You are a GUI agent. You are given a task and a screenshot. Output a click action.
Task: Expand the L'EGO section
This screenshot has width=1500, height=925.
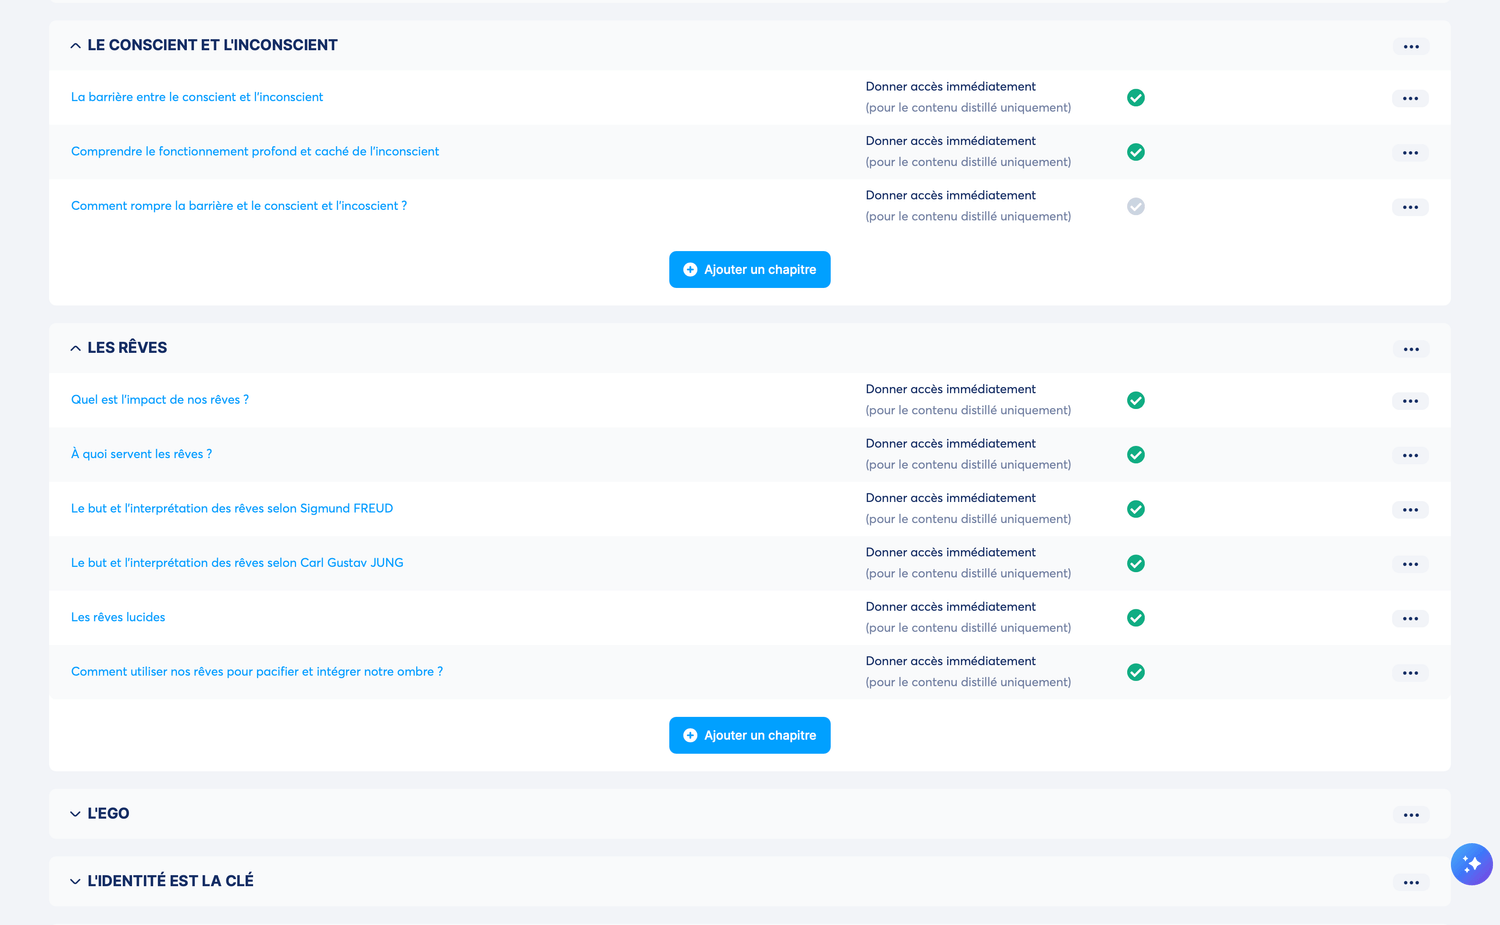(x=76, y=814)
